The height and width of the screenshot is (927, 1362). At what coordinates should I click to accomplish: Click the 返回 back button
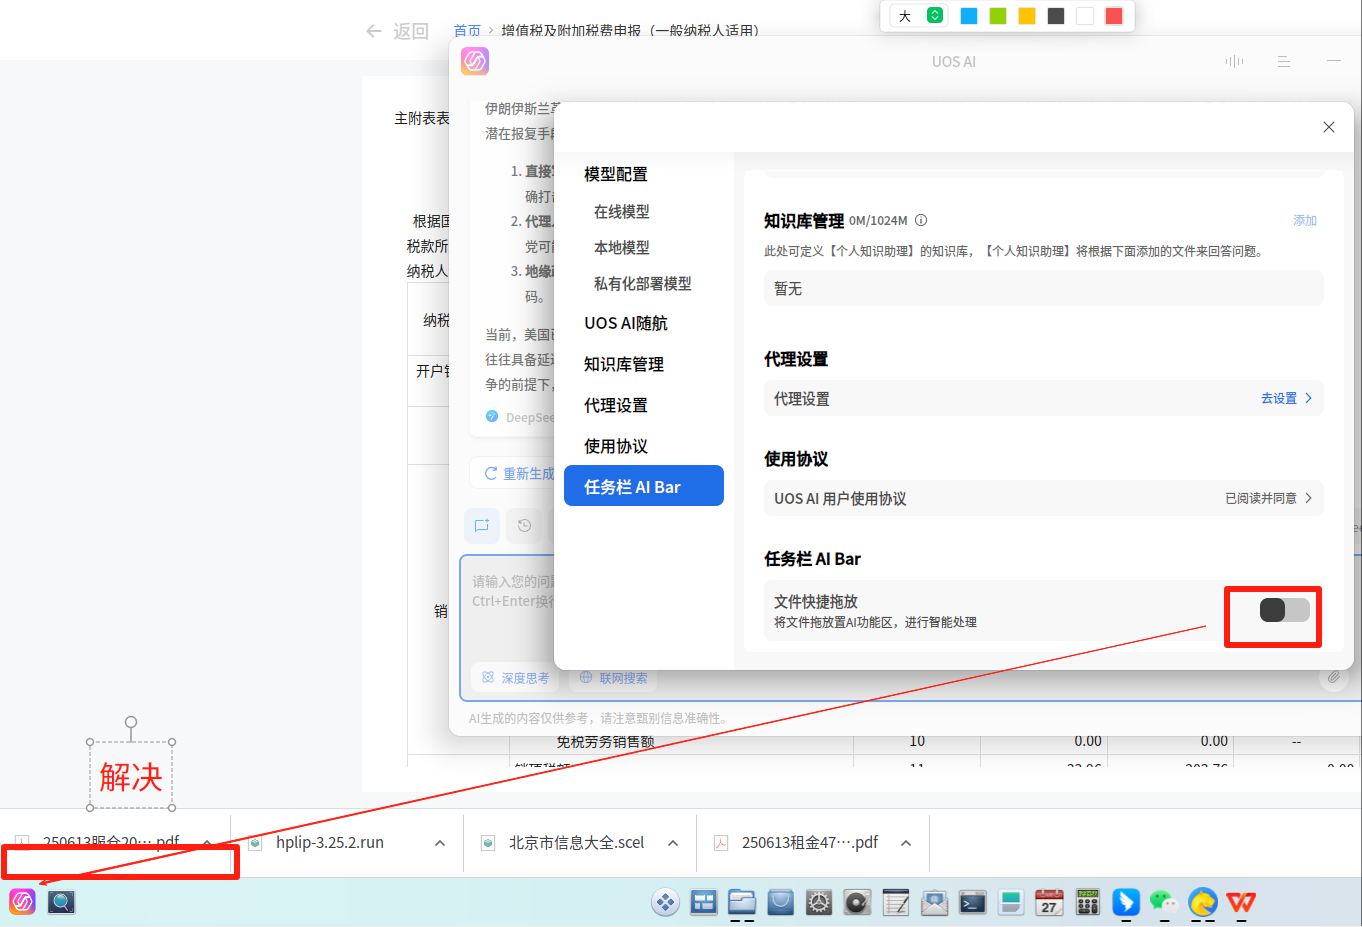coord(398,31)
